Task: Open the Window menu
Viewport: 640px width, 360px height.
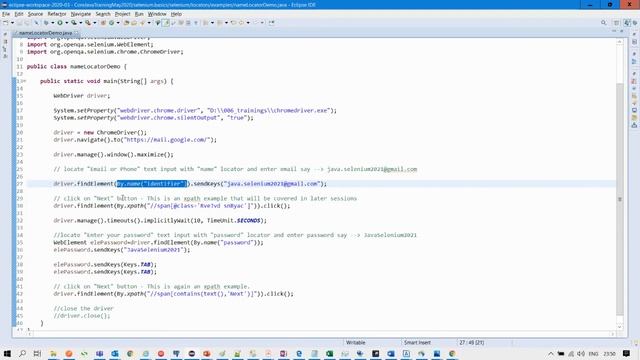Action: 157,14
